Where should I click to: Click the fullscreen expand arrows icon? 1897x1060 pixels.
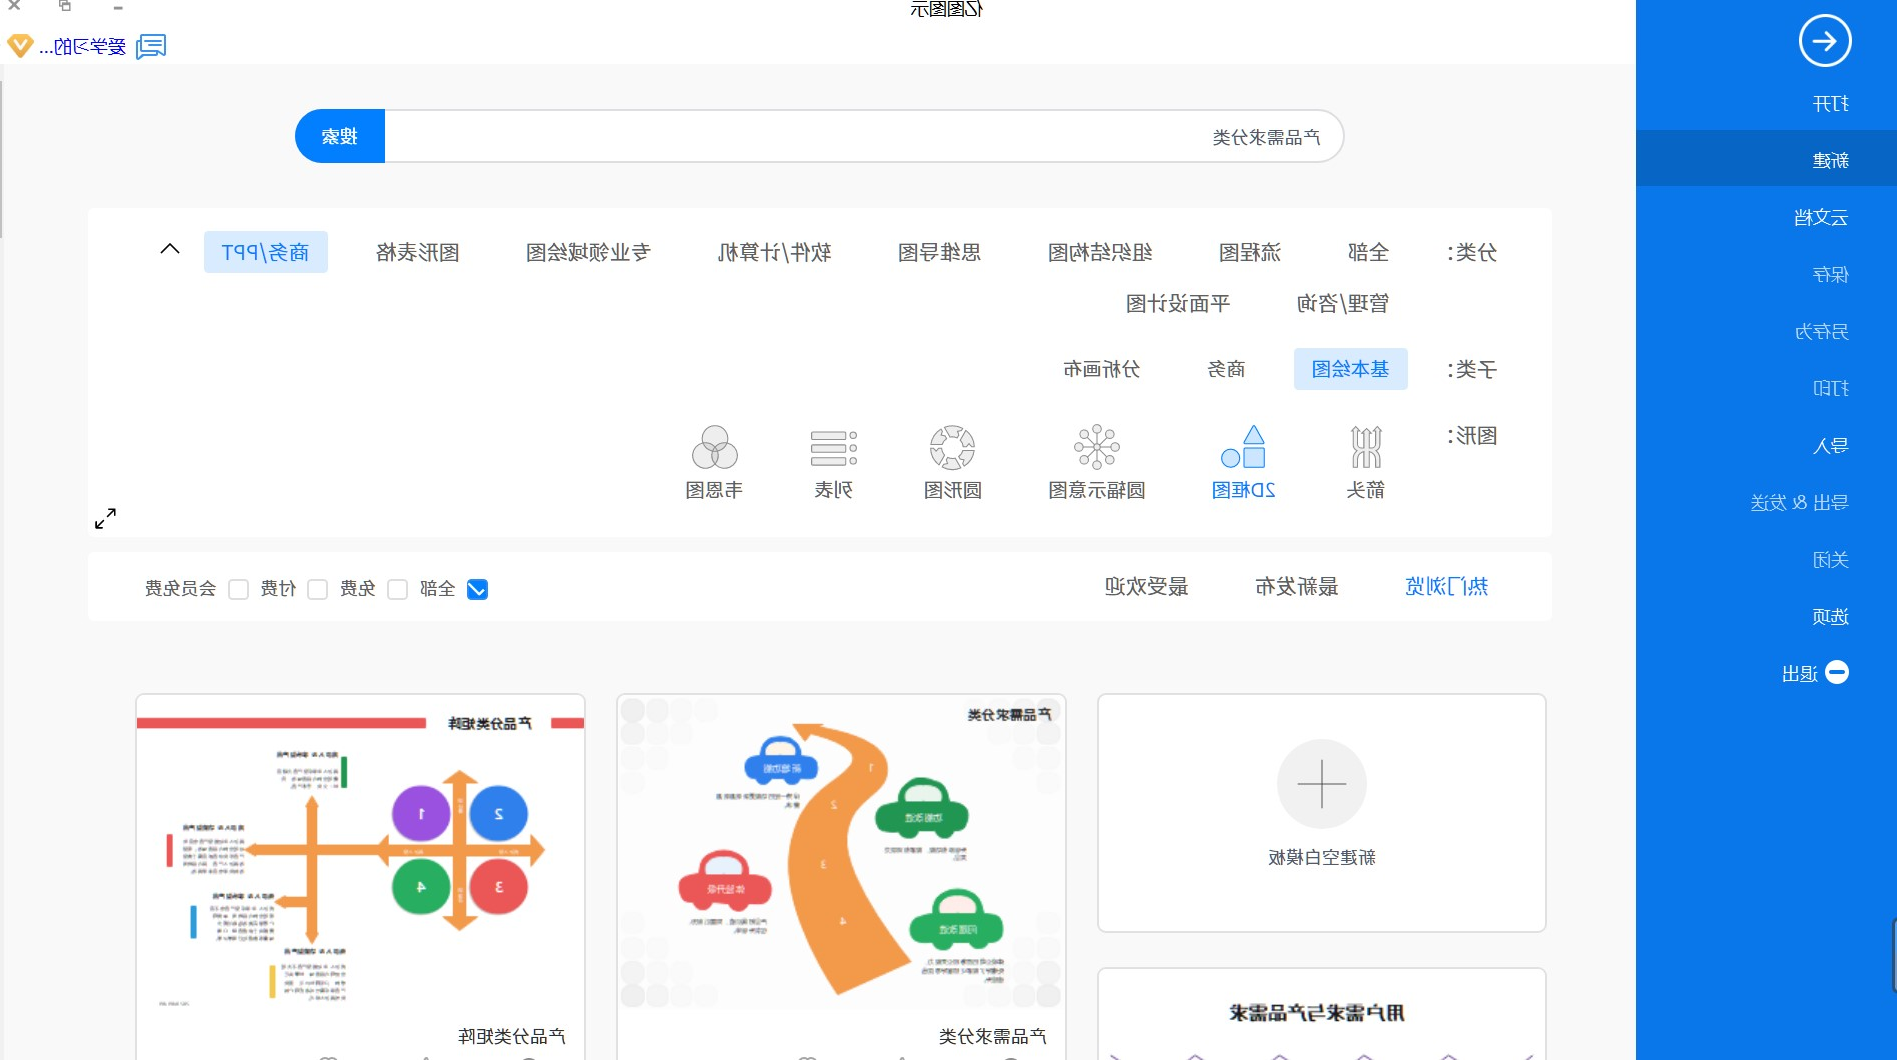(x=105, y=518)
